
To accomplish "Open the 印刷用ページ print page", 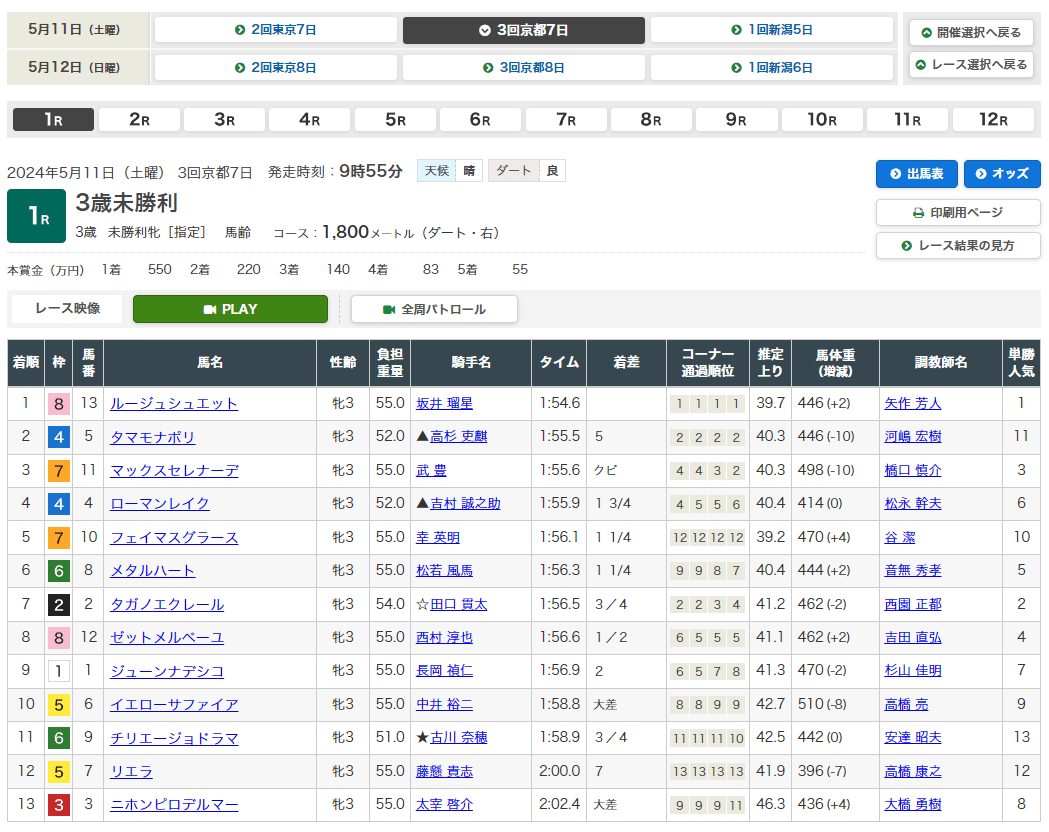I will click(957, 213).
